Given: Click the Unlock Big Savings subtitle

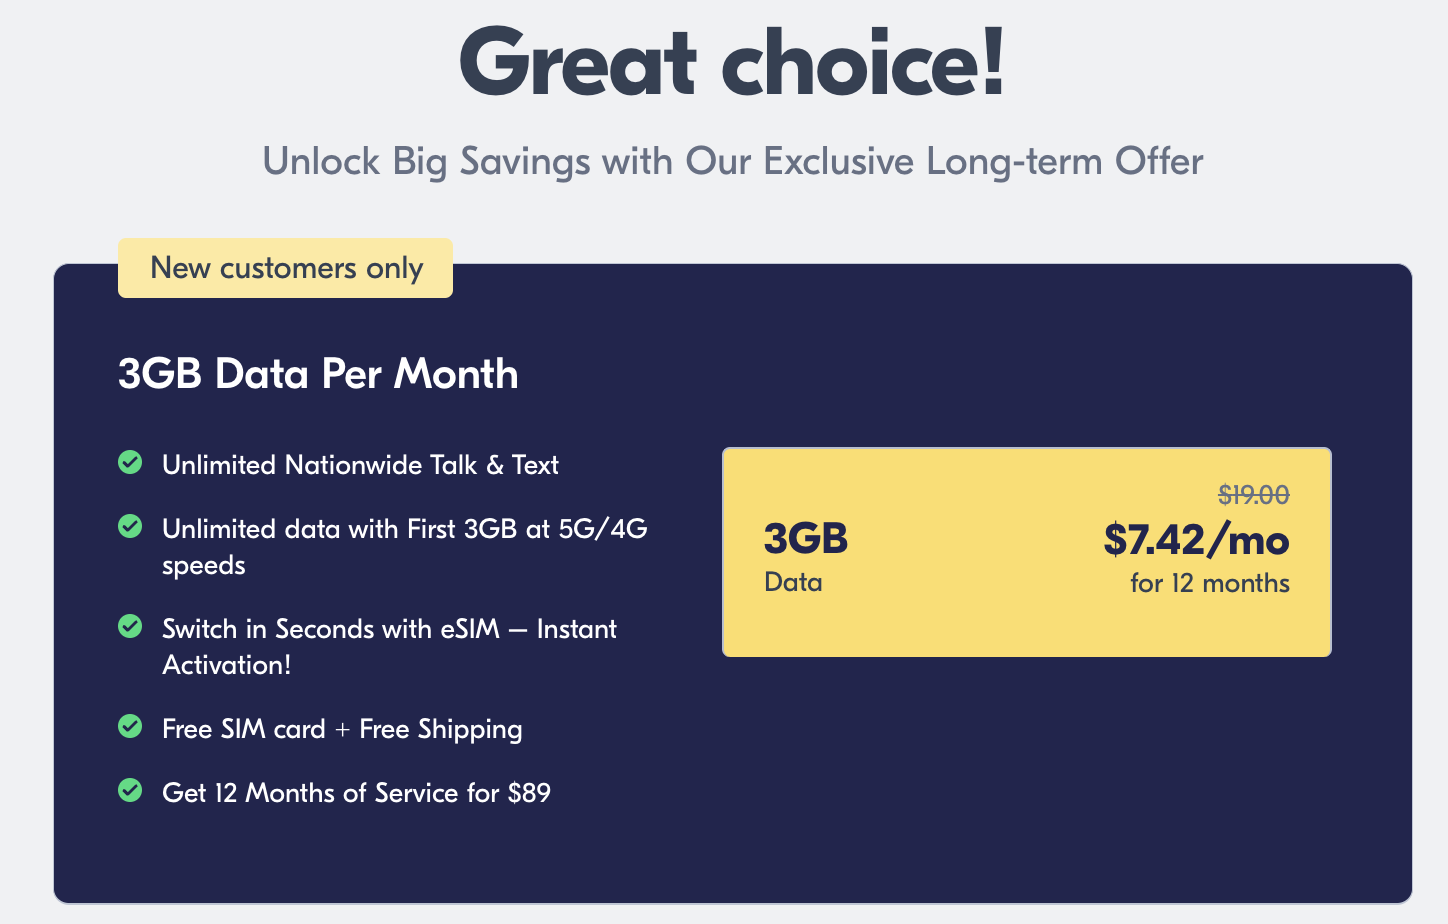Looking at the screenshot, I should [732, 161].
